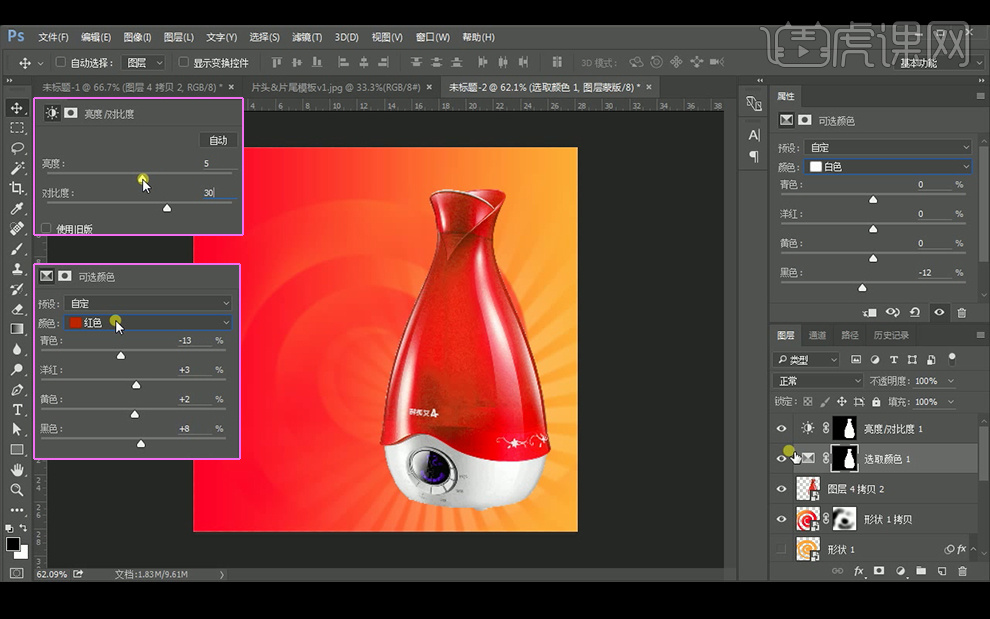Viewport: 990px width, 619px height.
Task: Open the 滤镜(T) menu
Action: click(x=307, y=37)
